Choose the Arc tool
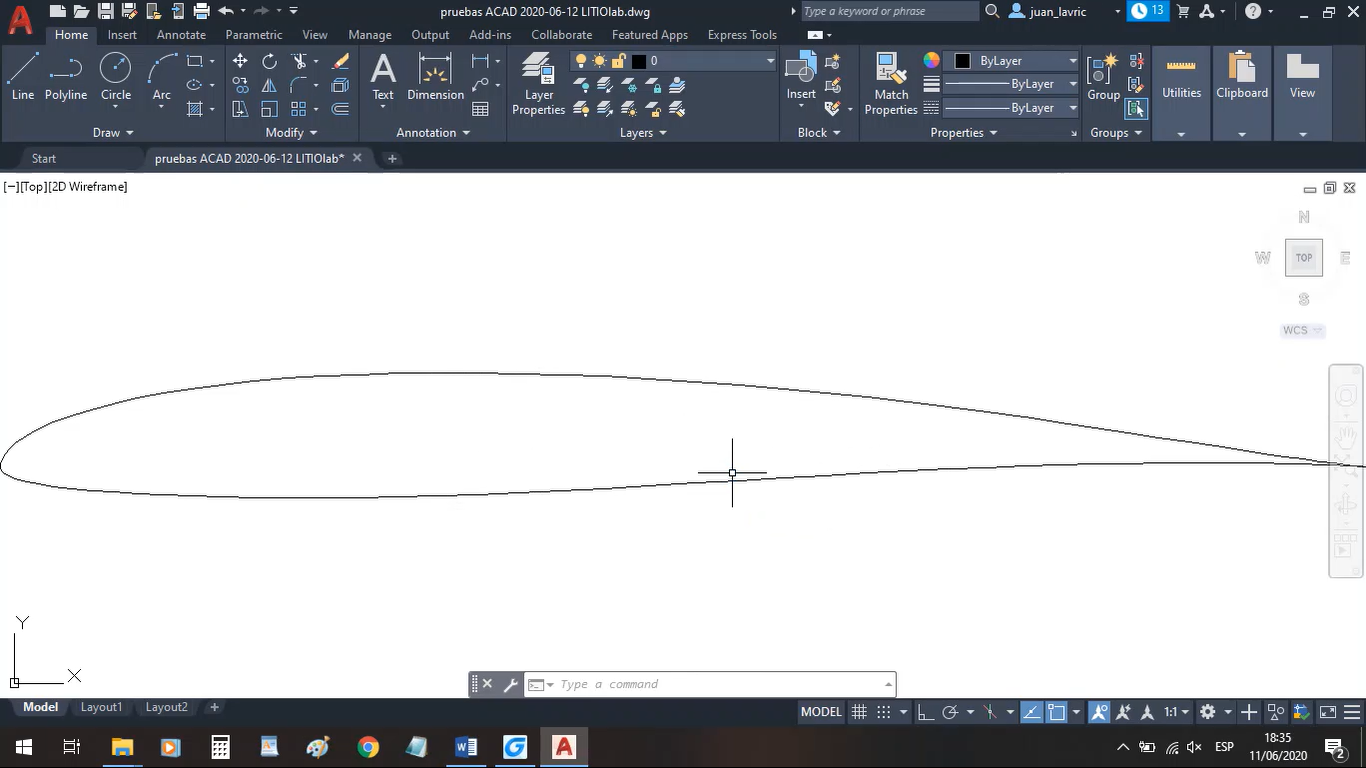This screenshot has height=768, width=1366. pos(162,78)
